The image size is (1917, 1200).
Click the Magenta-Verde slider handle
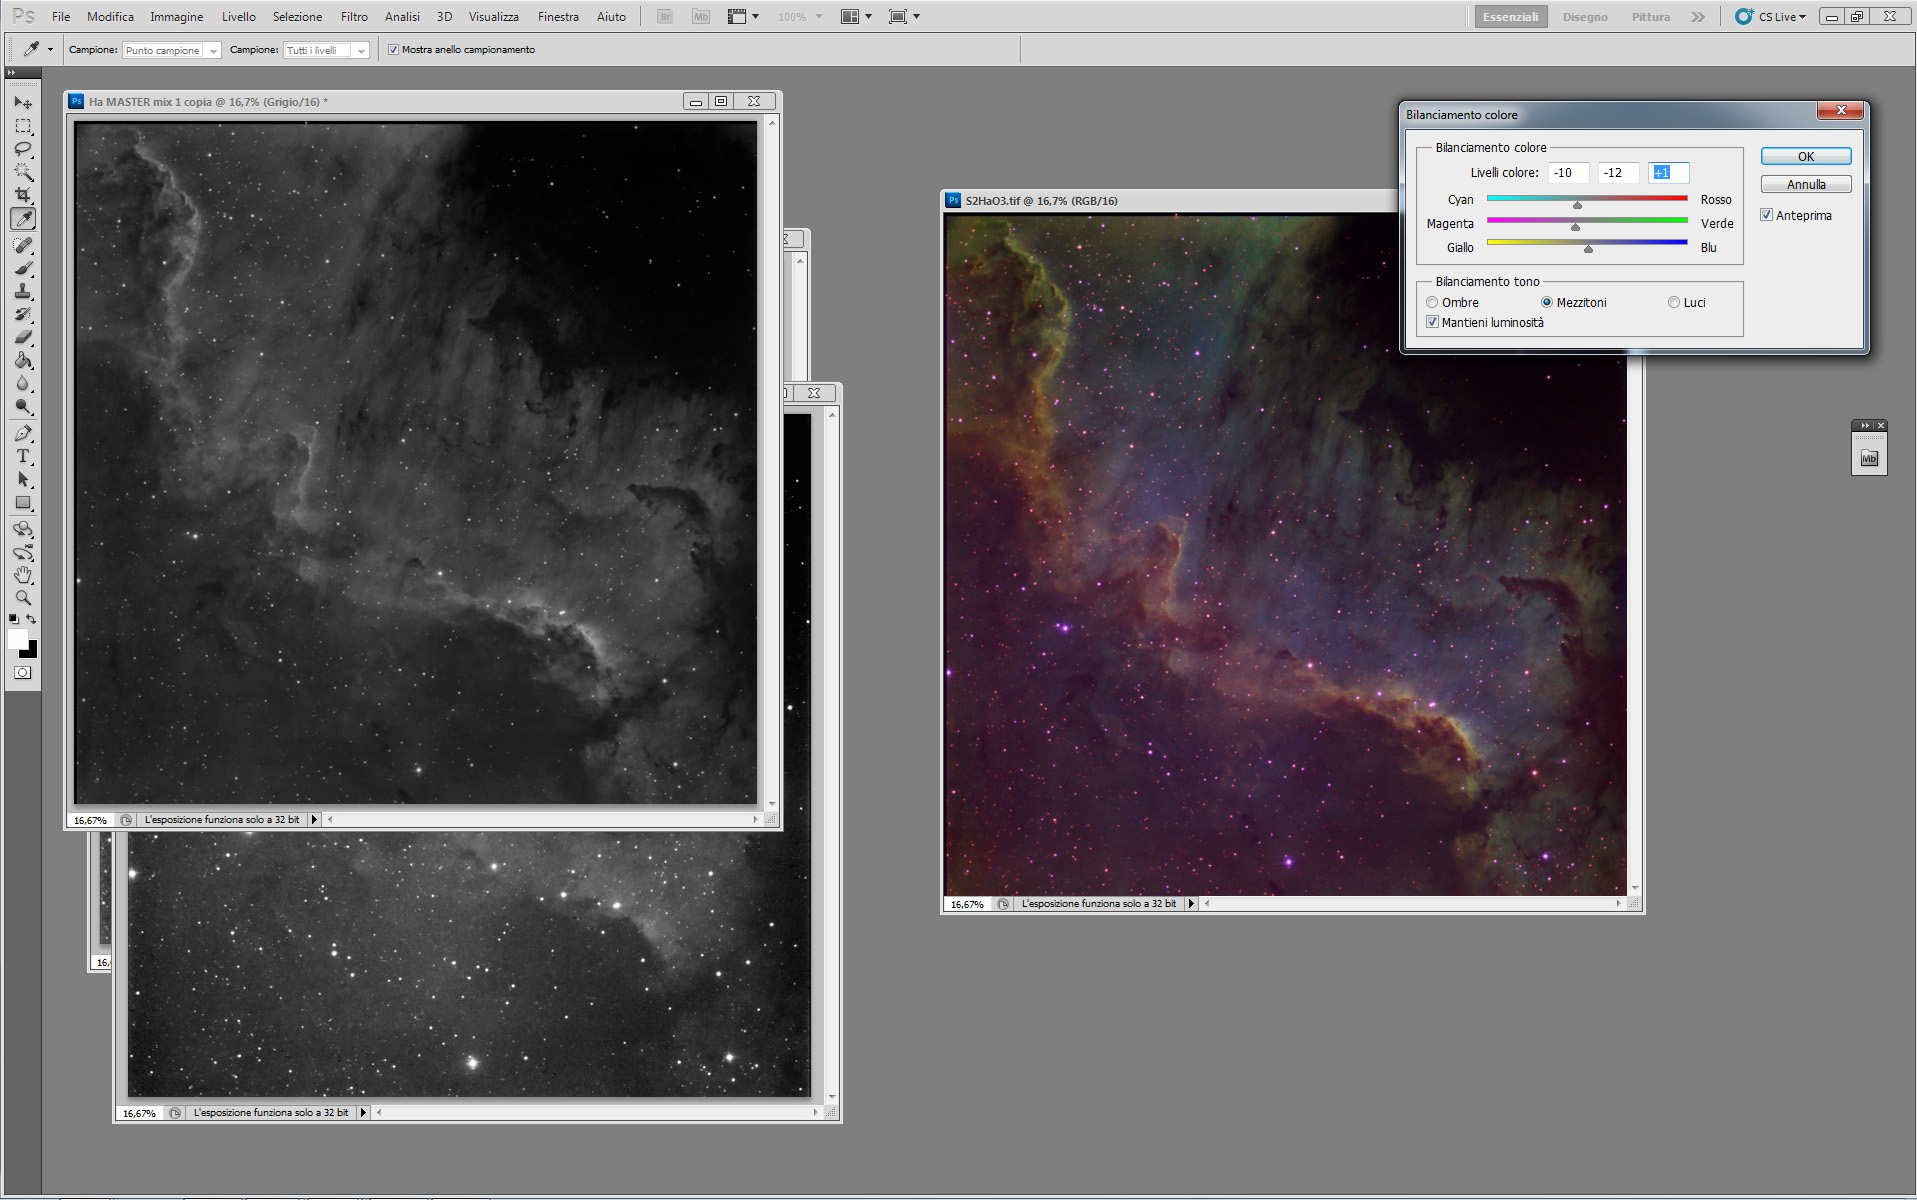tap(1576, 228)
